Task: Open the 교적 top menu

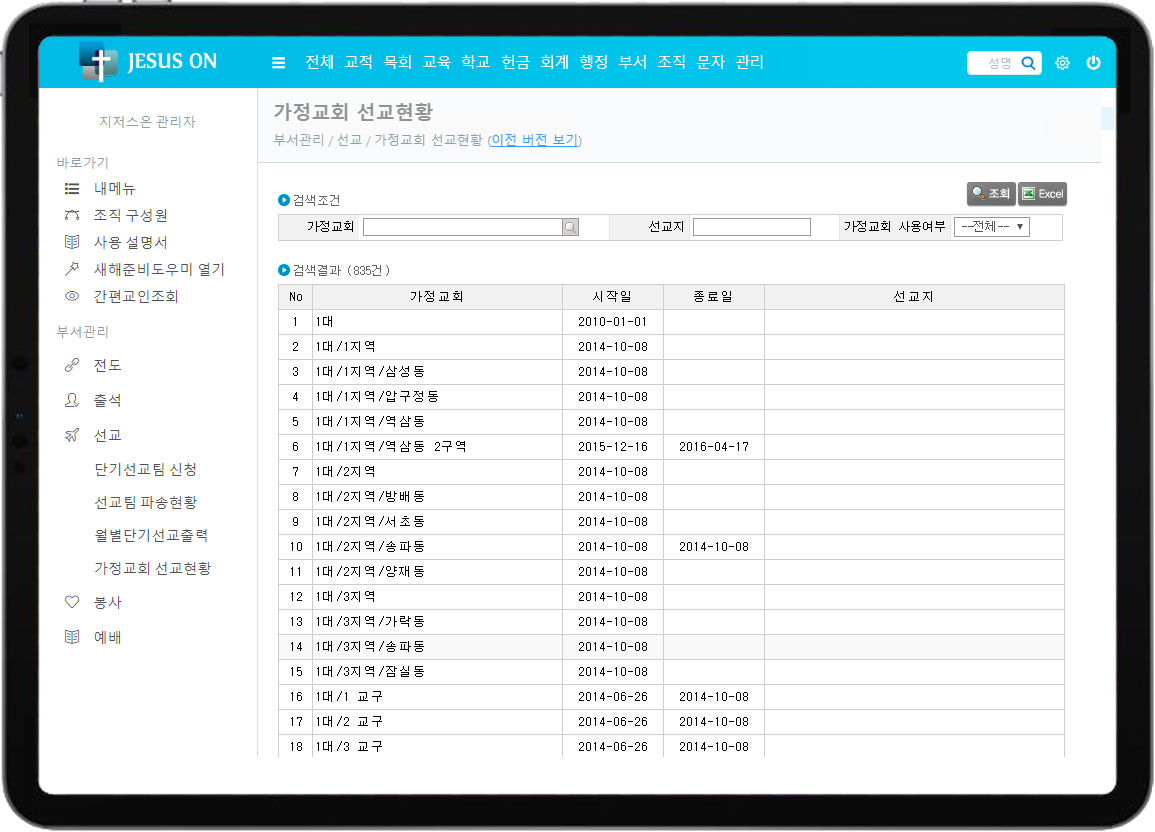Action: [358, 62]
